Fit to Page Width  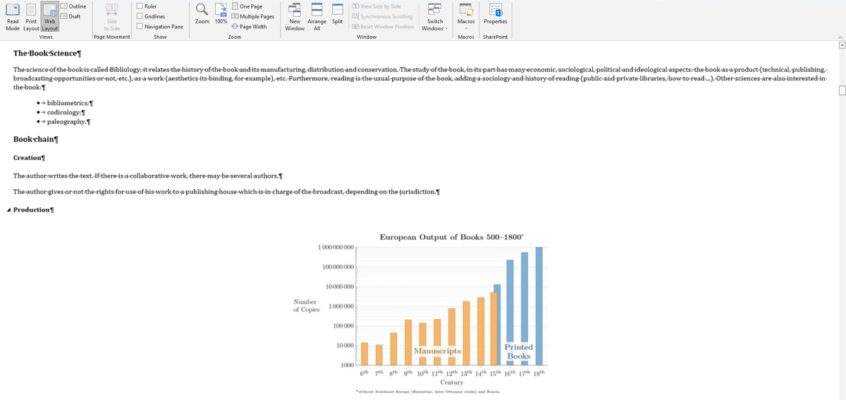click(249, 26)
